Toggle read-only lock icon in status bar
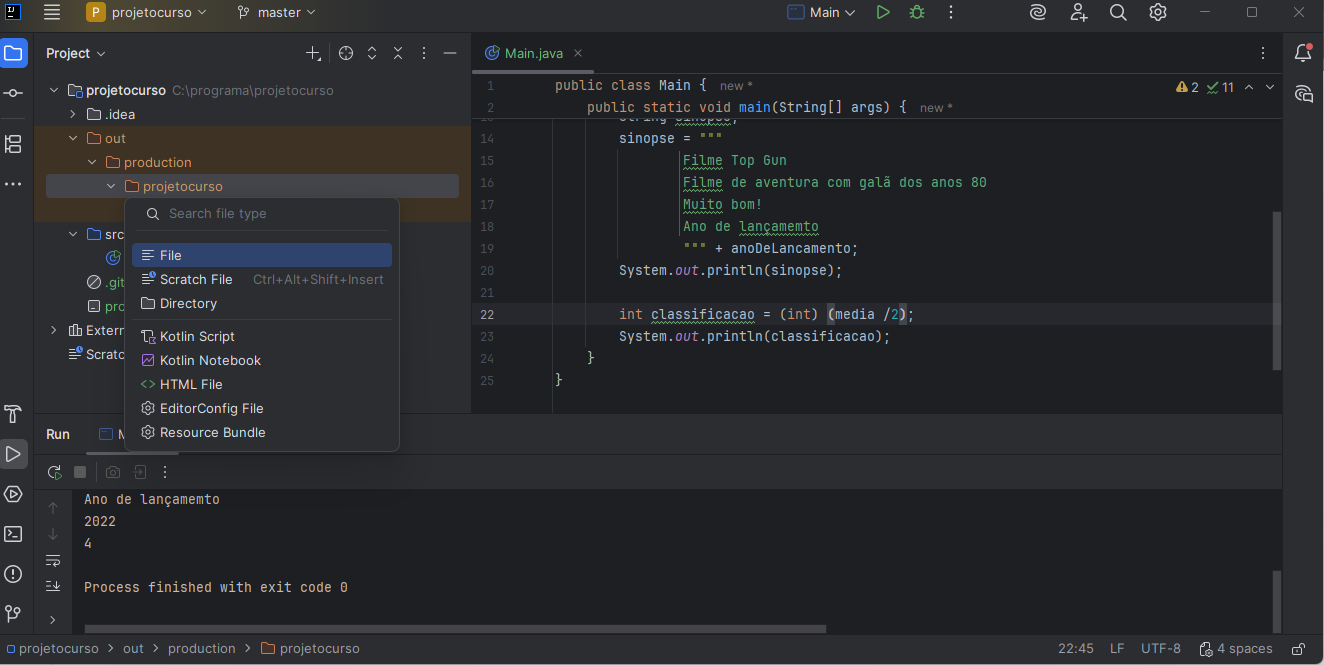Image resolution: width=1324 pixels, height=665 pixels. point(1298,649)
